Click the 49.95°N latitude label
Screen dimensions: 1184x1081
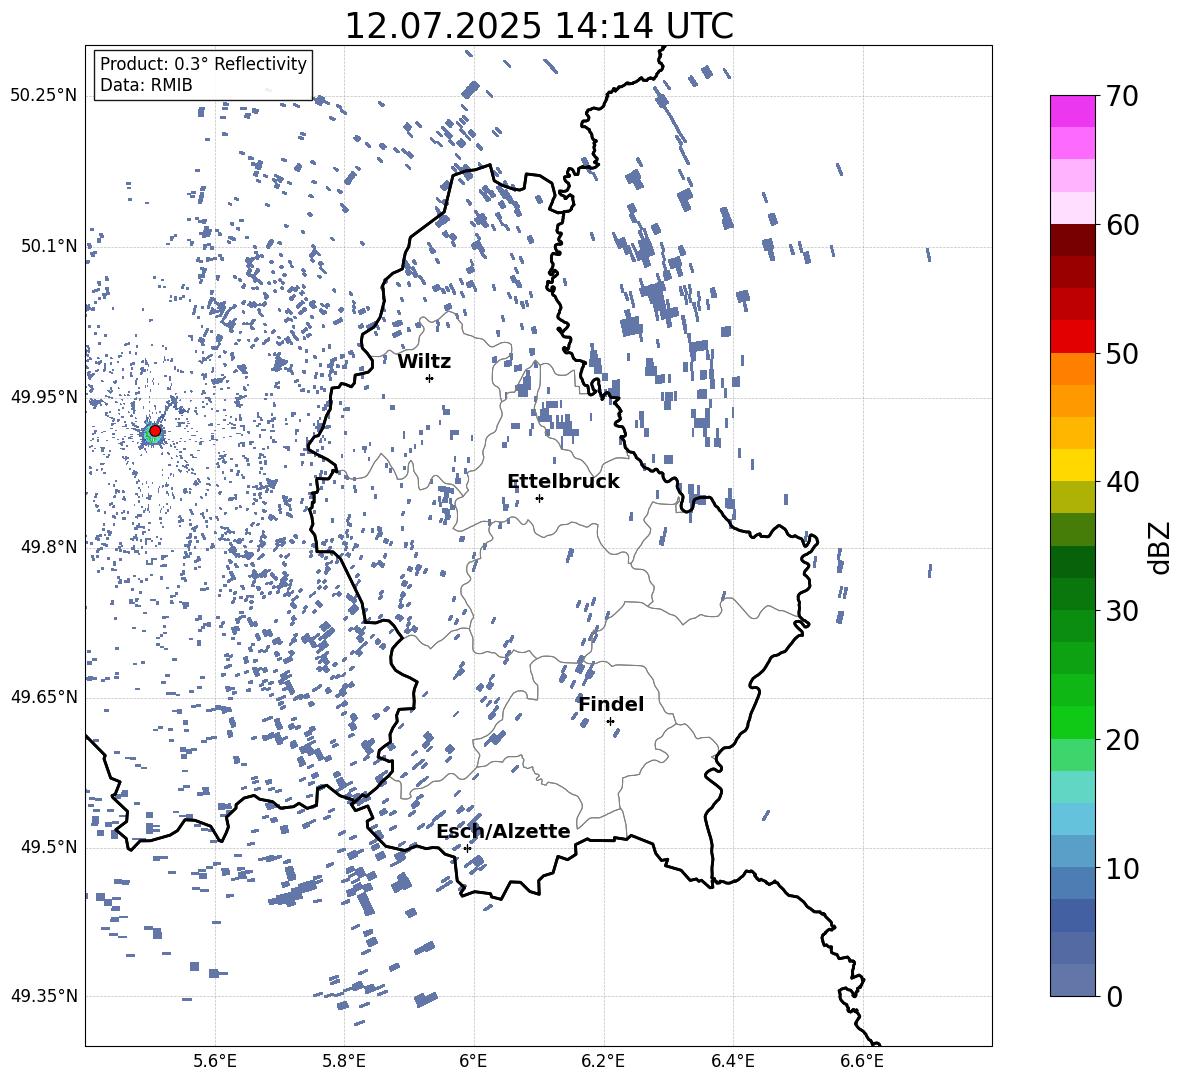point(44,397)
